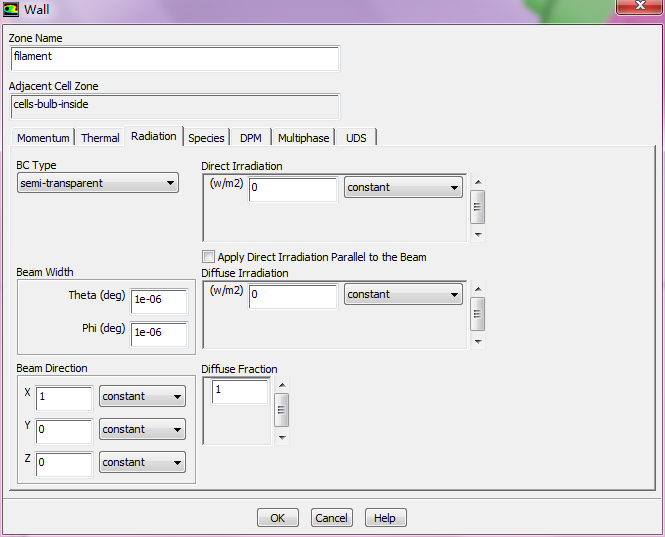
Task: Switch to the Momentum tab
Action: 43,138
